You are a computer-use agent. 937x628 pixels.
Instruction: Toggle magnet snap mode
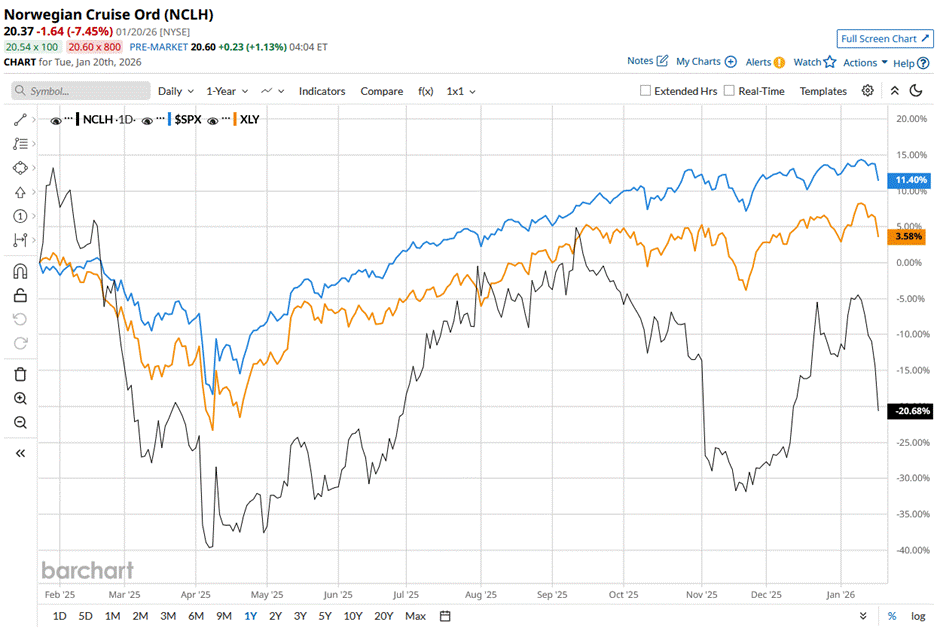(20, 272)
